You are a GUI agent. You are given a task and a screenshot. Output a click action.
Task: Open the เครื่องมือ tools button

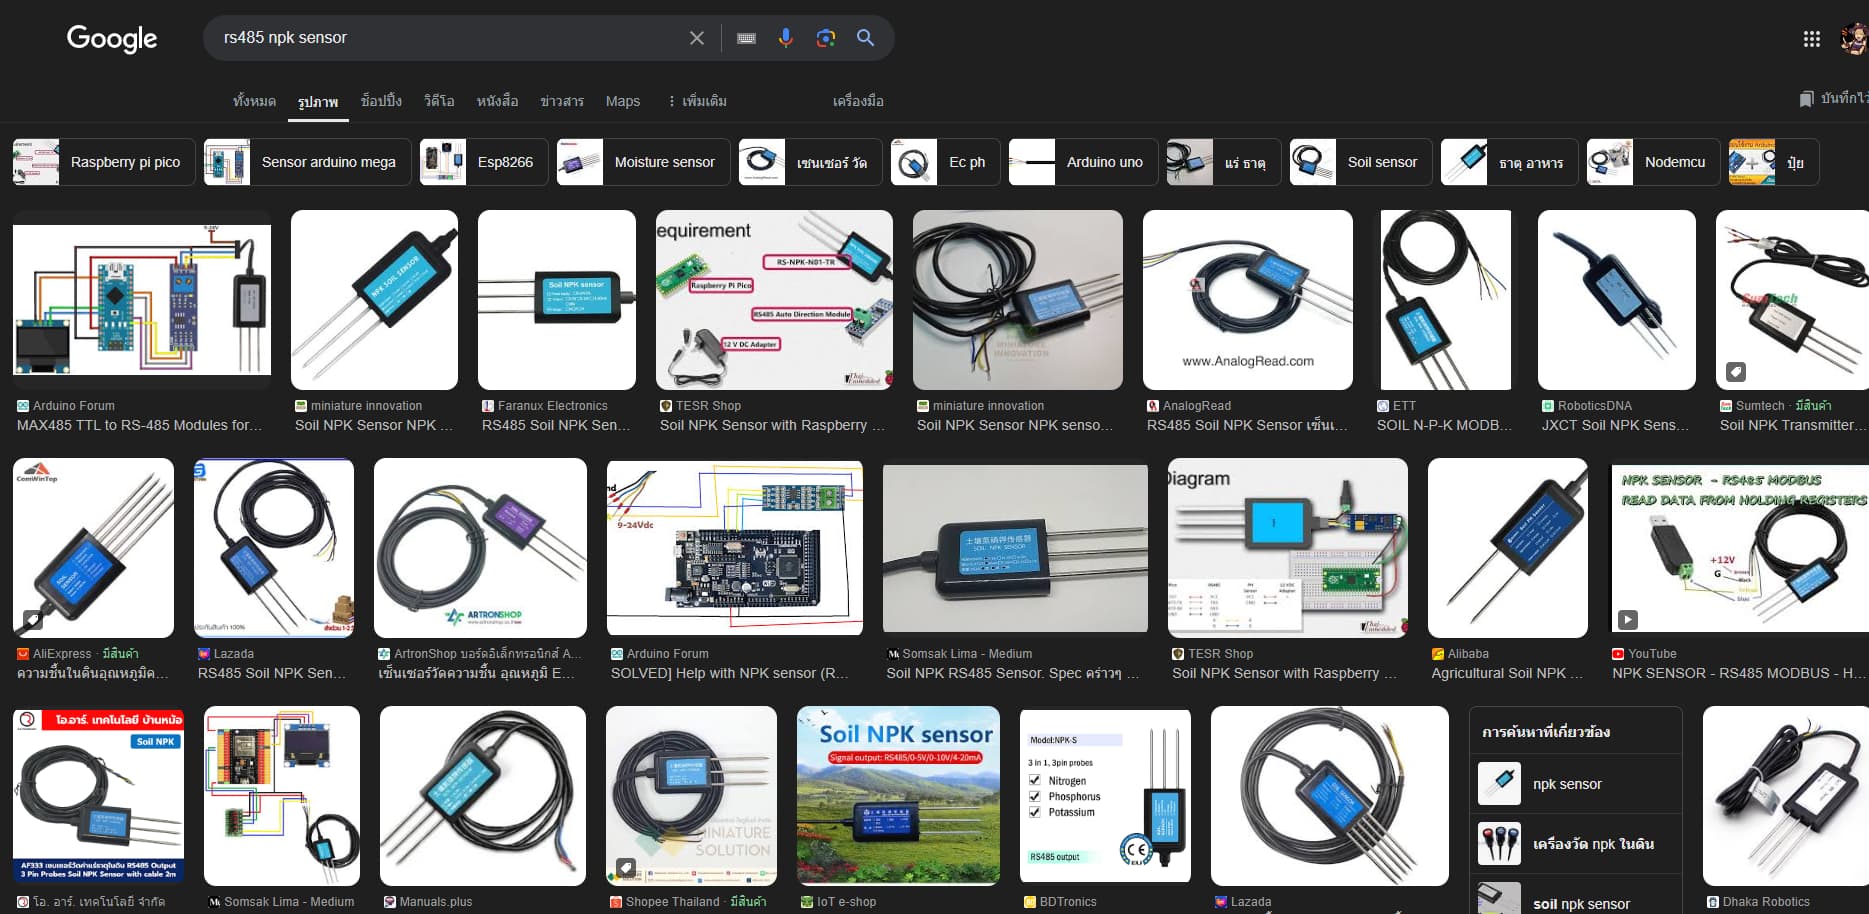tap(858, 101)
